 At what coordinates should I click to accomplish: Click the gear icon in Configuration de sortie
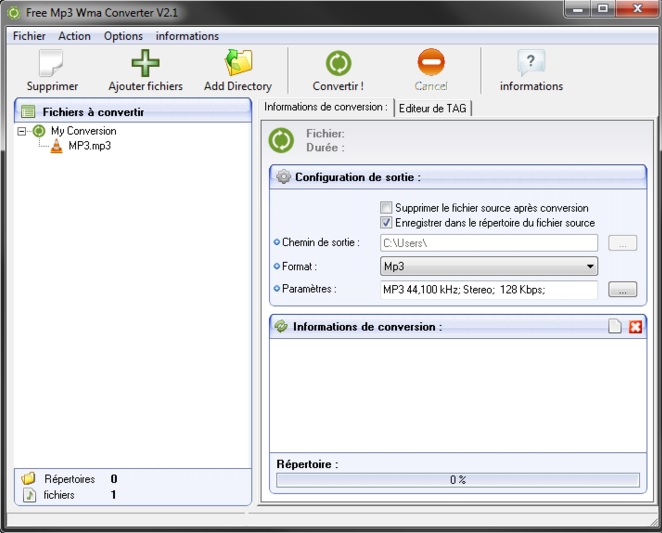pos(284,177)
